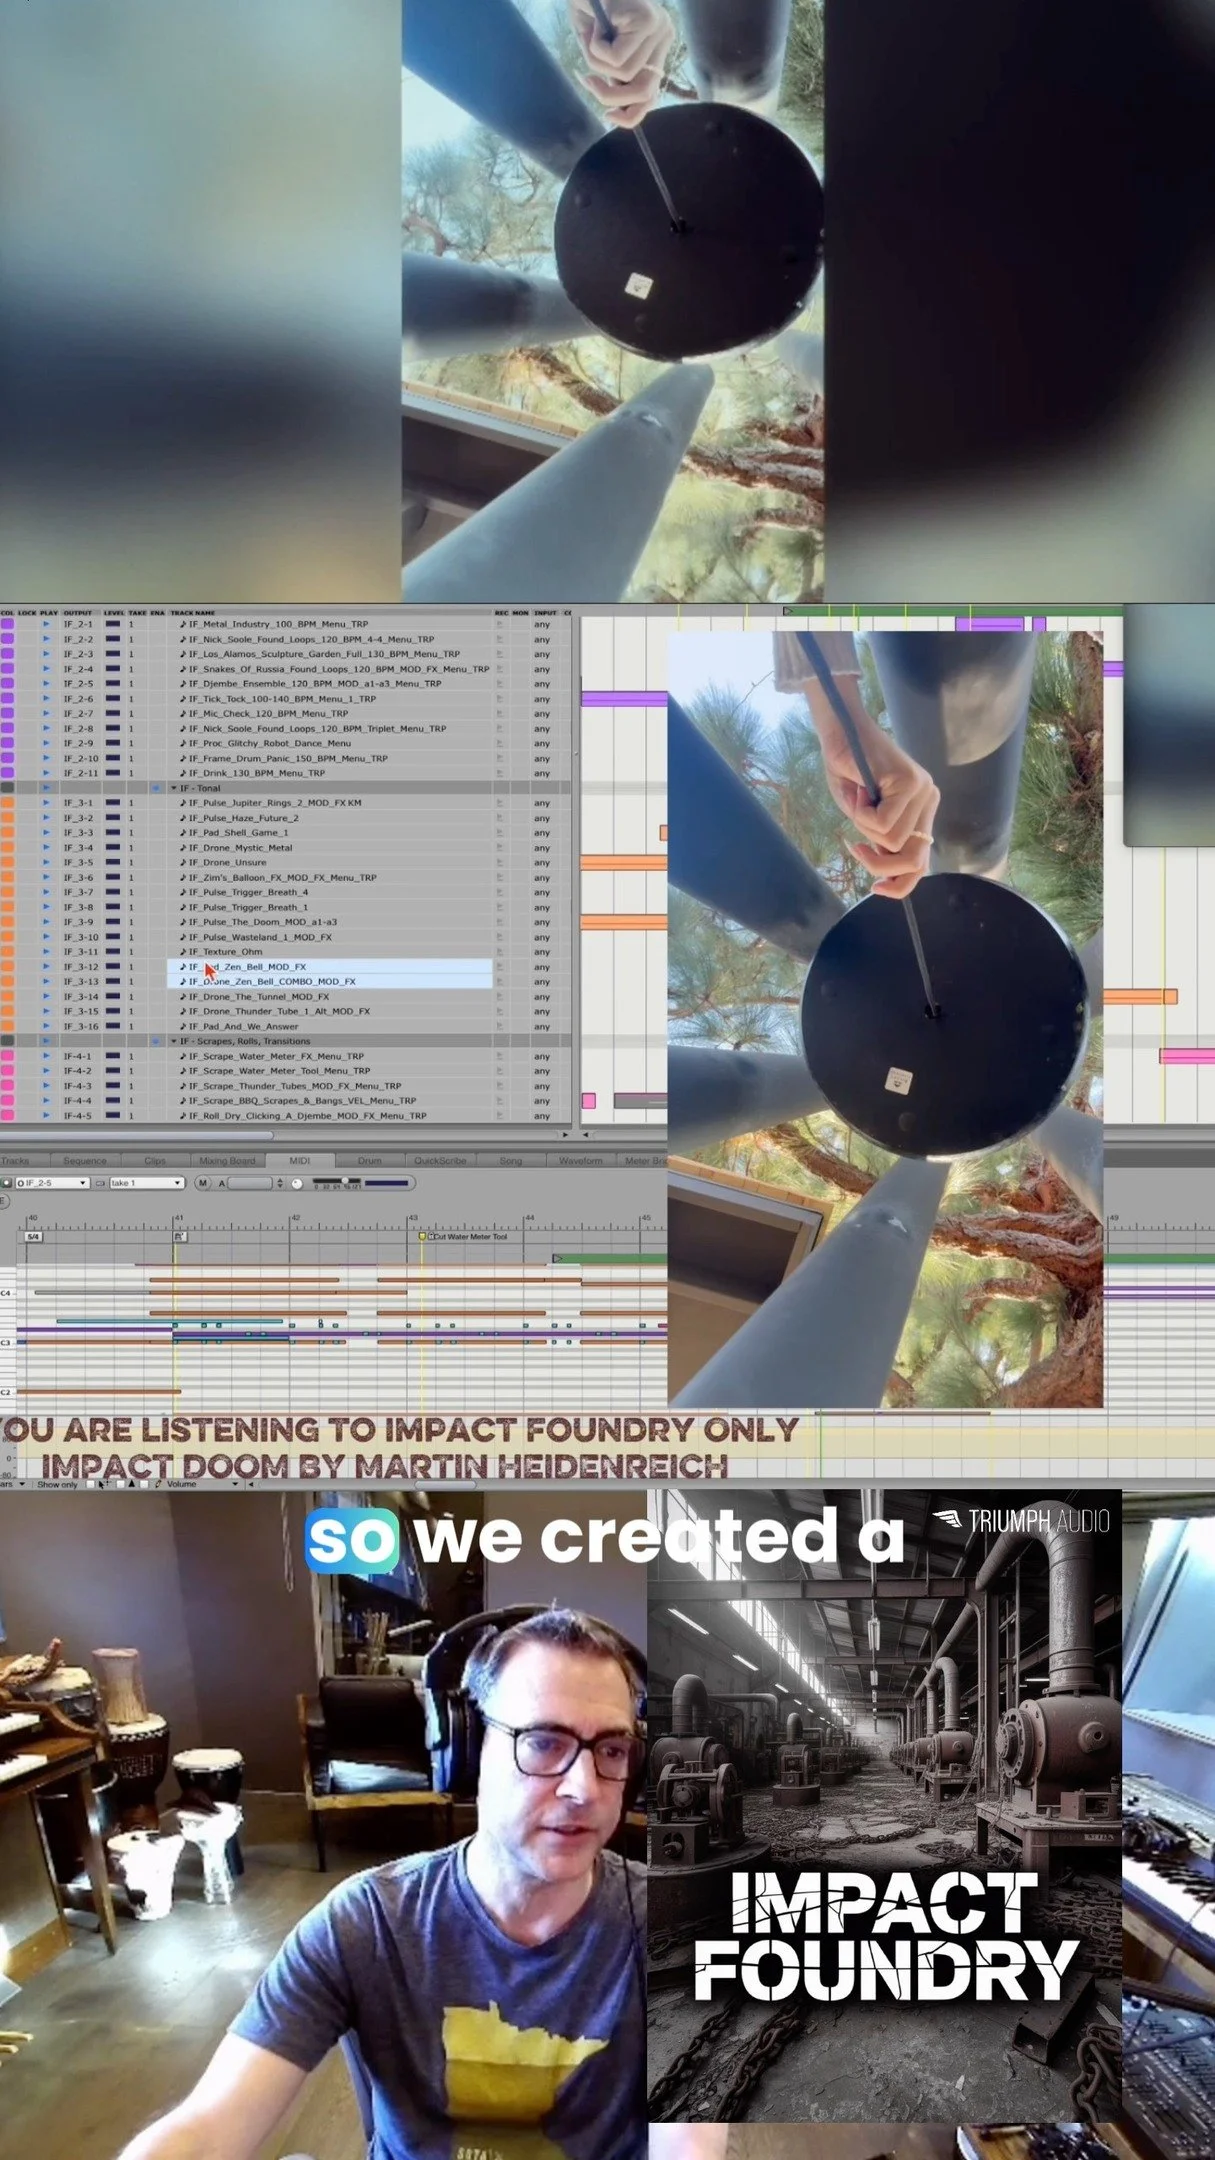Viewport: 1215px width, 2160px height.
Task: Switch to the Mixing Board tab
Action: (227, 1161)
